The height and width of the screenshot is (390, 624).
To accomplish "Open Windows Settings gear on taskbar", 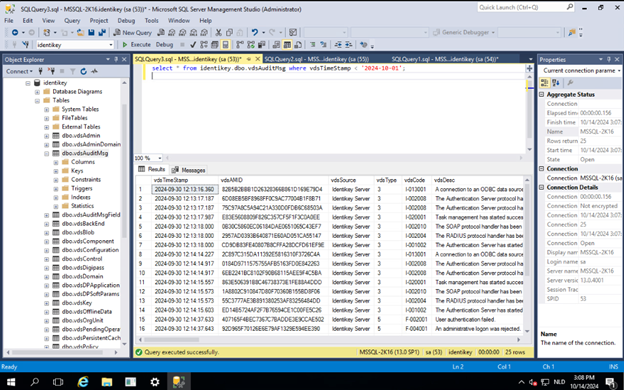I will (x=154, y=382).
